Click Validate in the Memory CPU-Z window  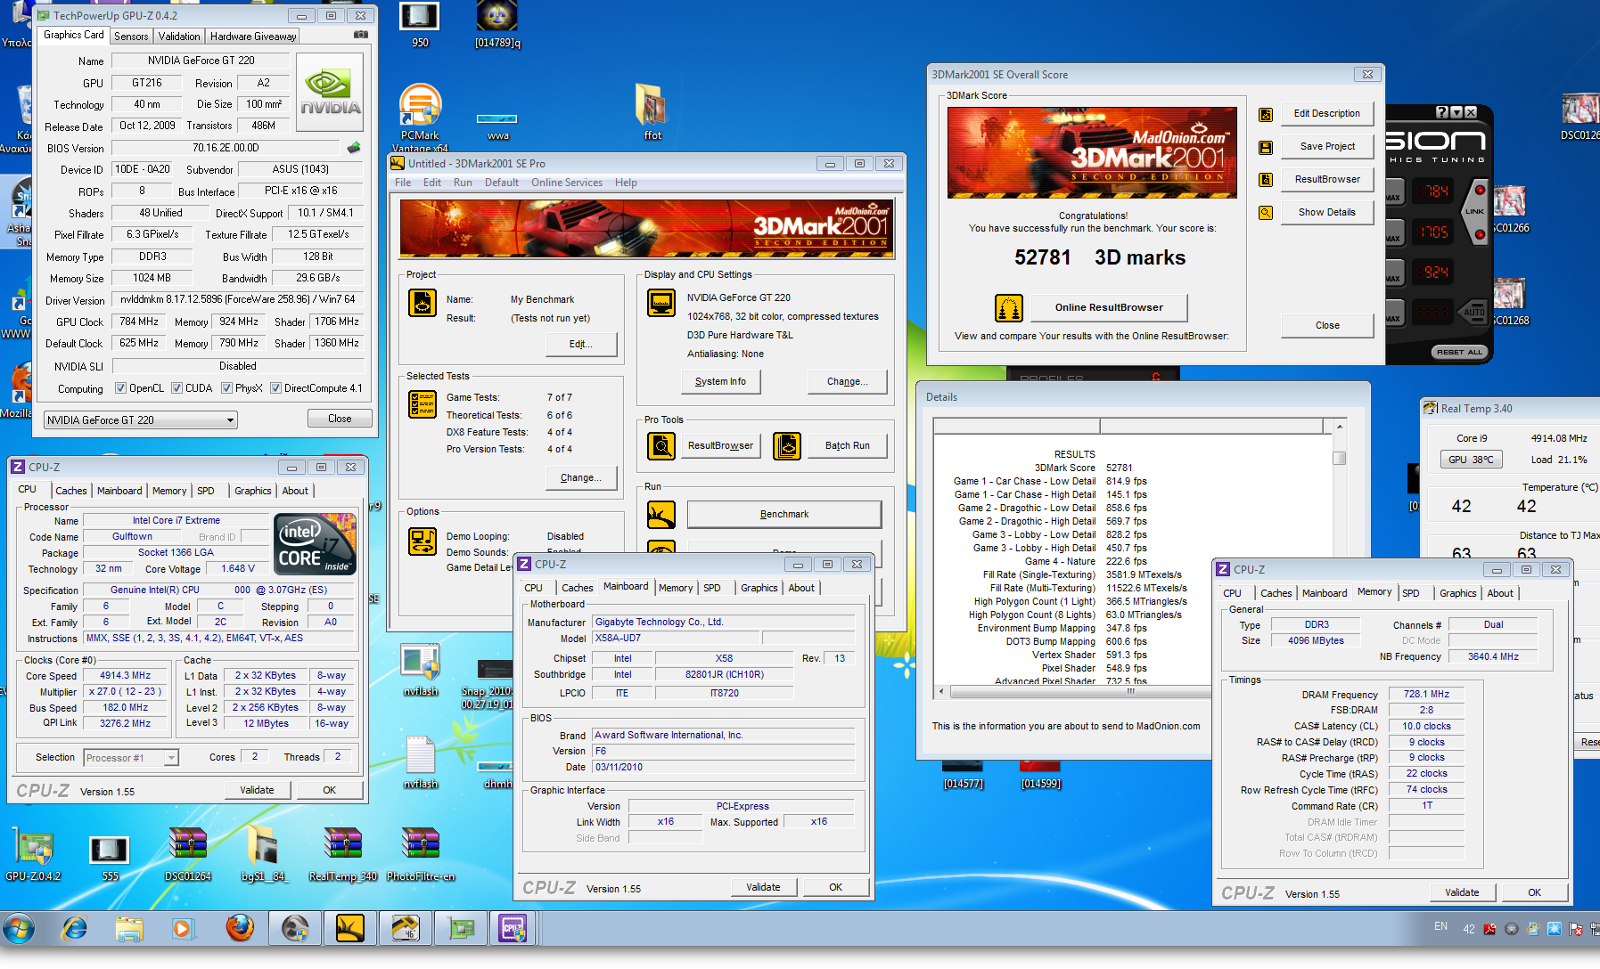pyautogui.click(x=1461, y=892)
